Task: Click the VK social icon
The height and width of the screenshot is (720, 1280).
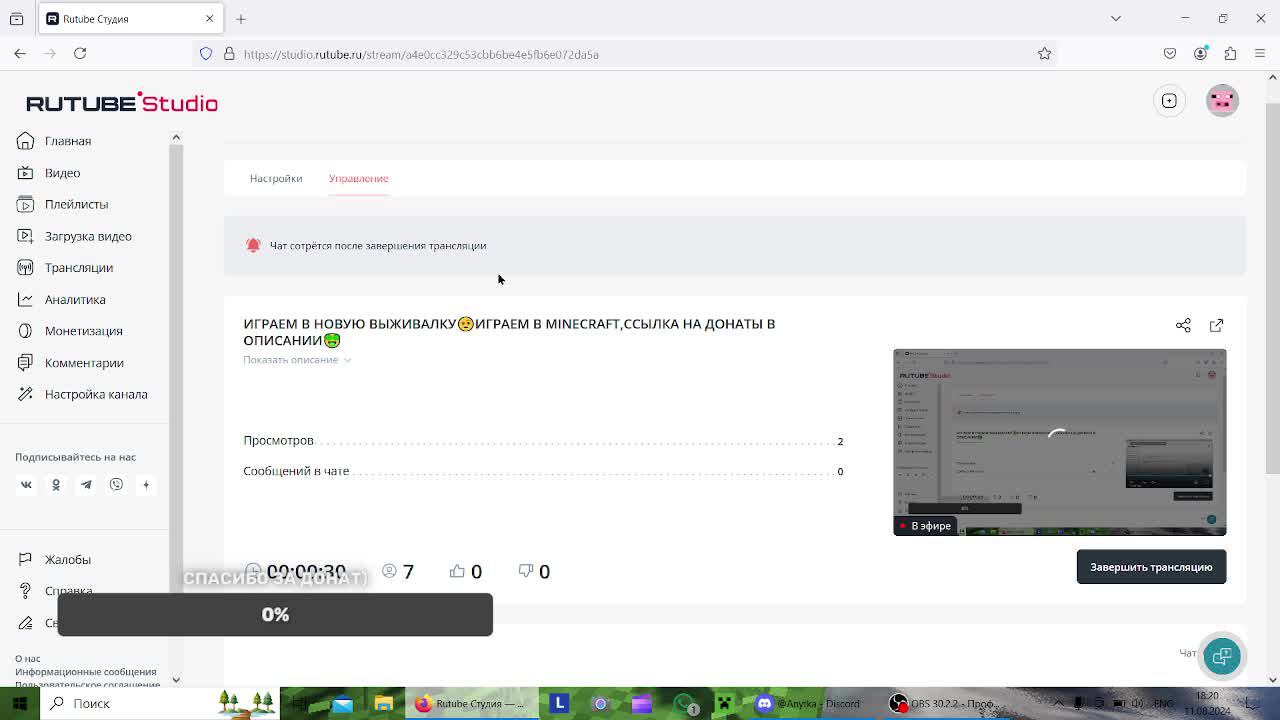Action: click(26, 485)
